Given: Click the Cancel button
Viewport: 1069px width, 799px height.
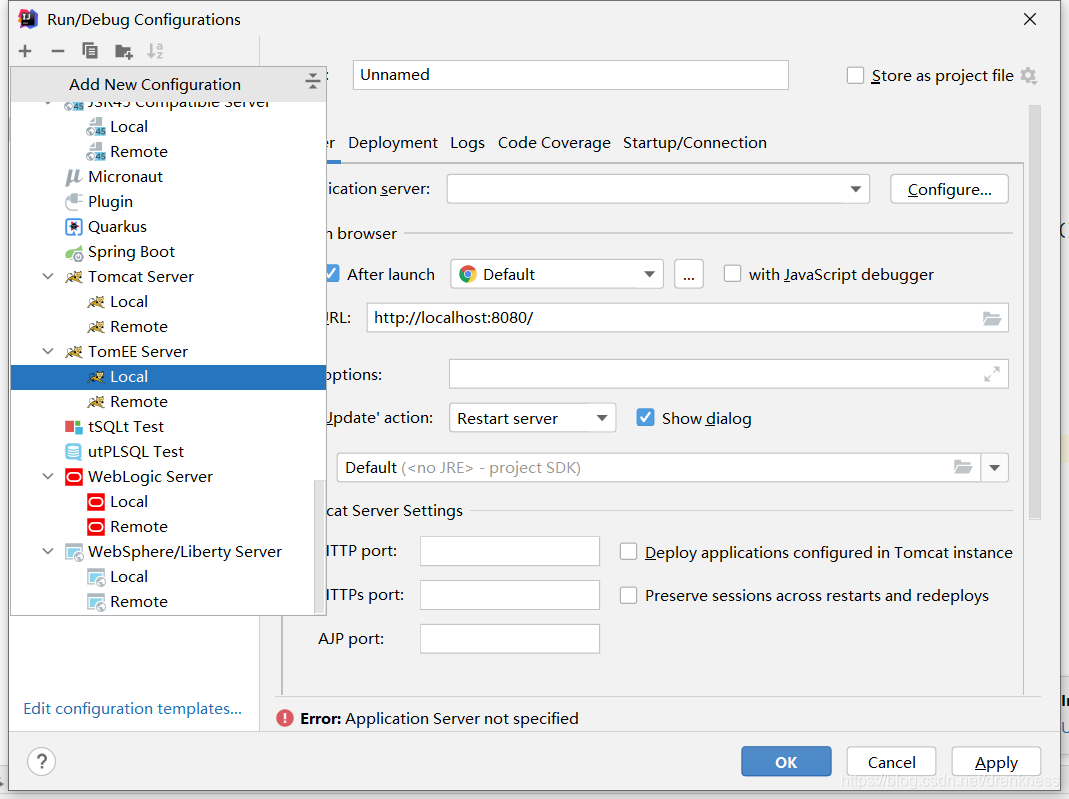Looking at the screenshot, I should pos(891,762).
